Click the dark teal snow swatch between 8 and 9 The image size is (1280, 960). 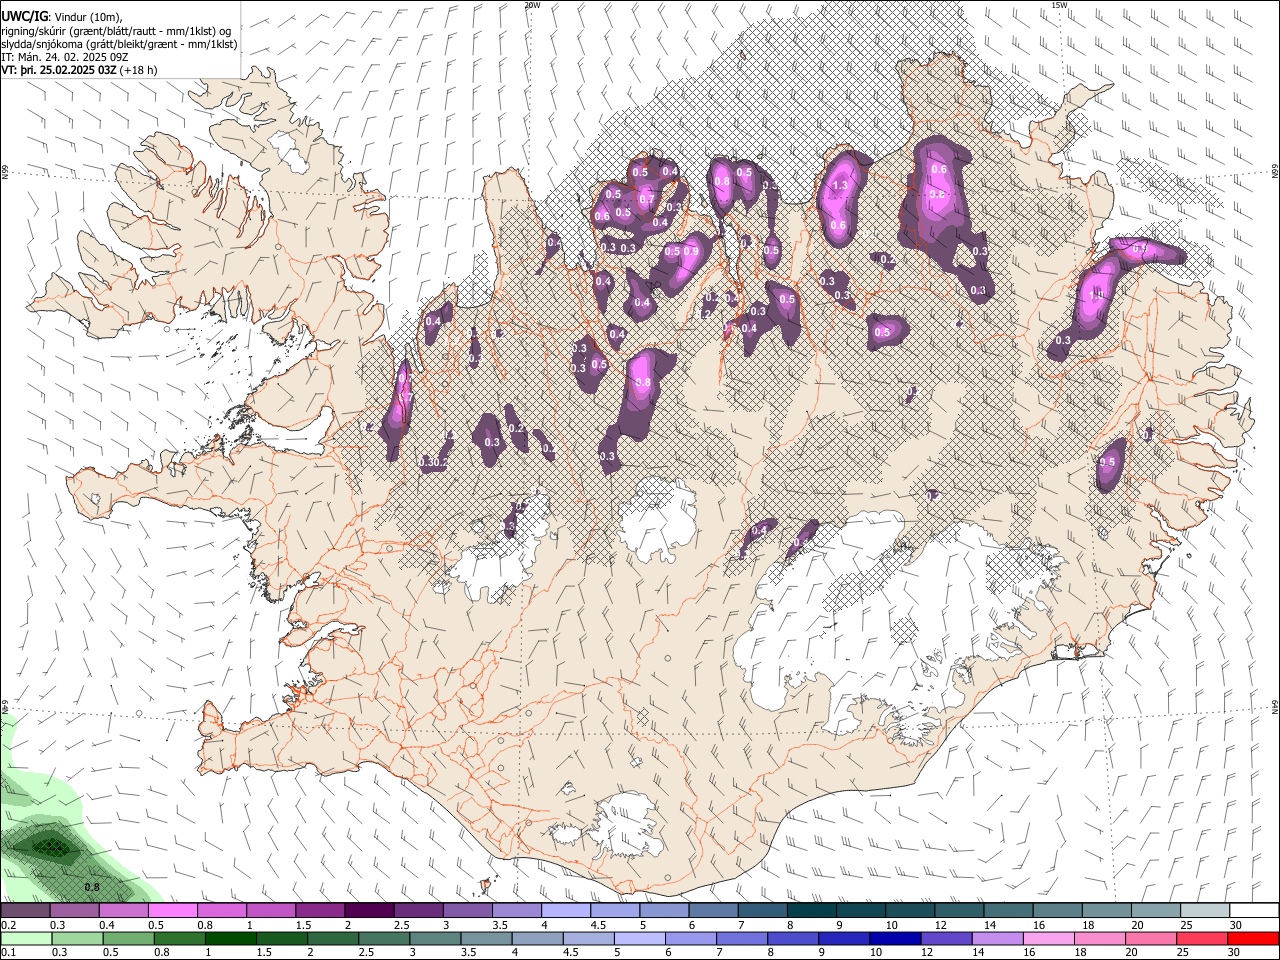[810, 910]
